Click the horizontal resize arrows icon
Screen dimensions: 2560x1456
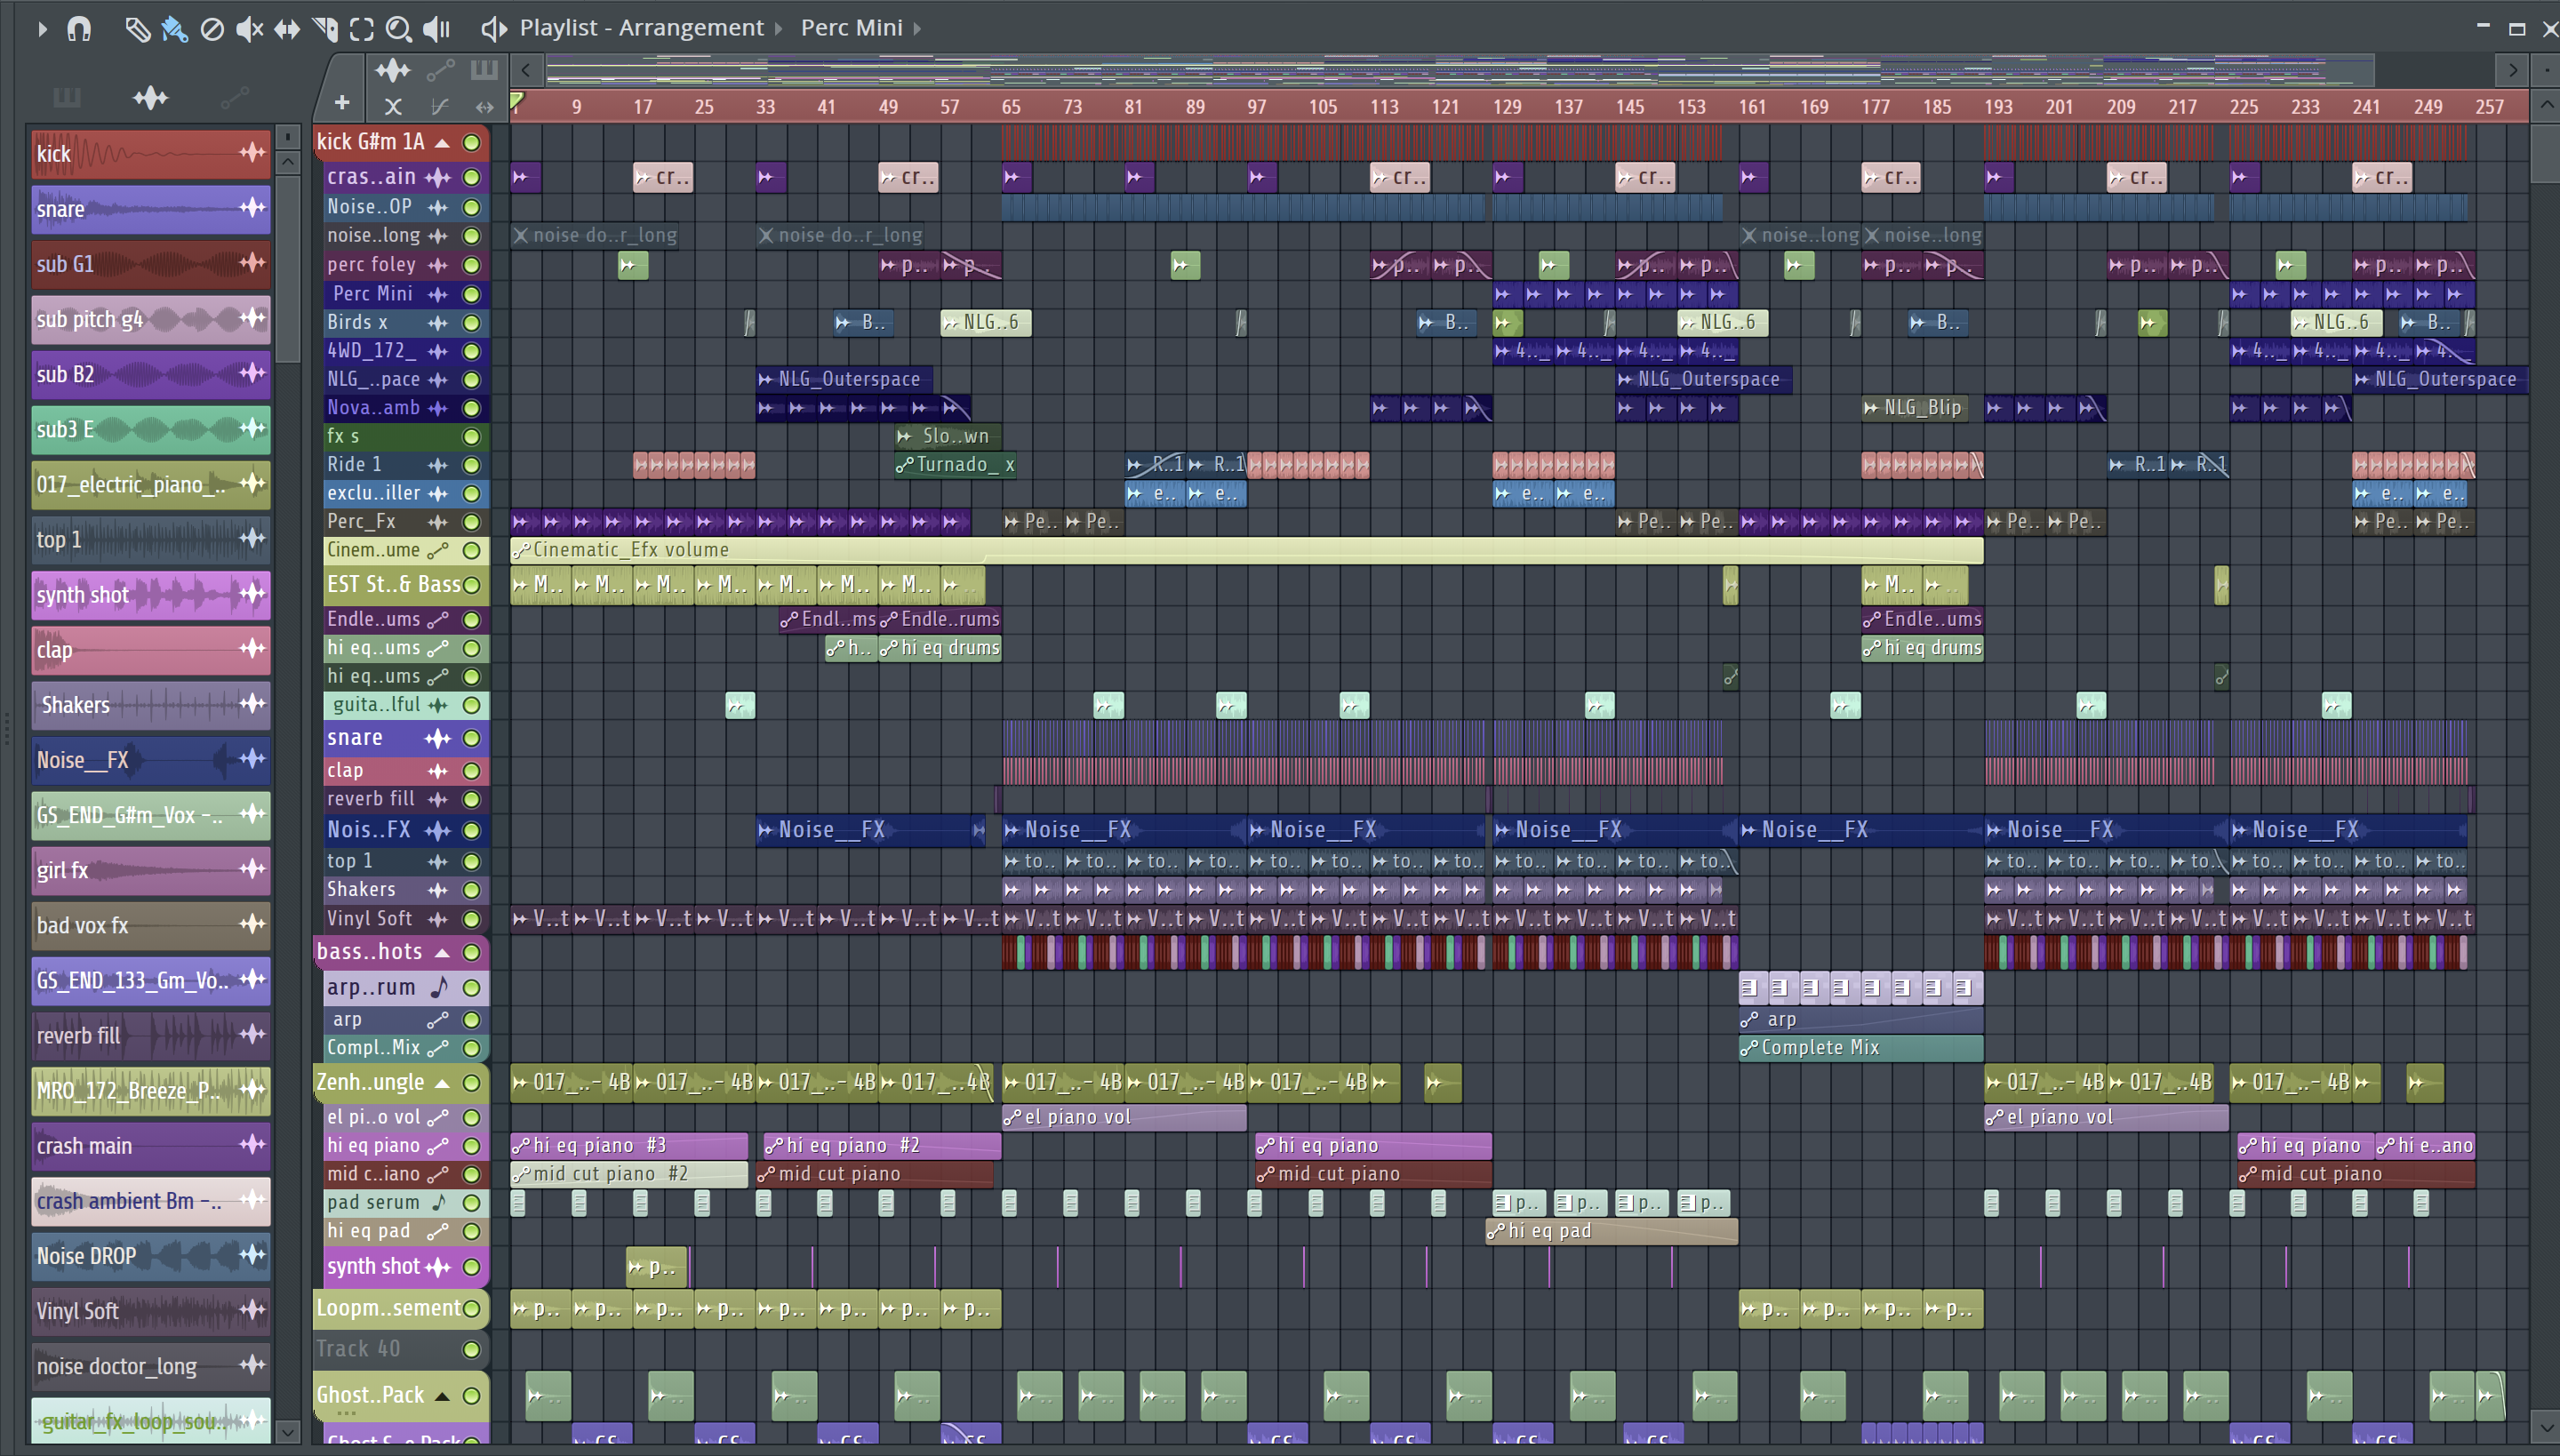pyautogui.click(x=485, y=106)
